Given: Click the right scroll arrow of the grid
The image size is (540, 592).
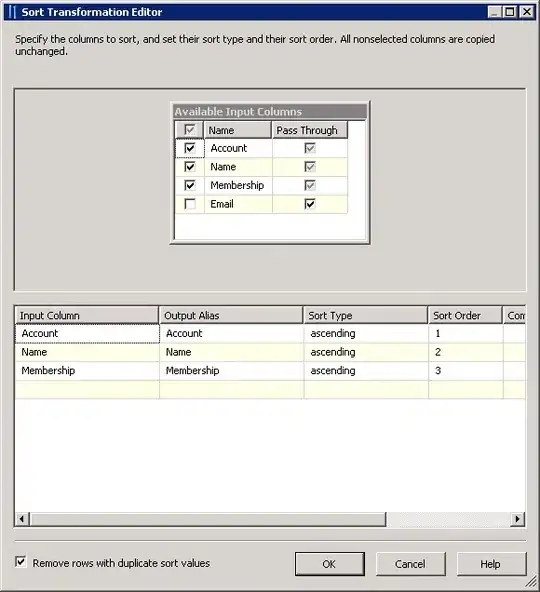Looking at the screenshot, I should (517, 519).
